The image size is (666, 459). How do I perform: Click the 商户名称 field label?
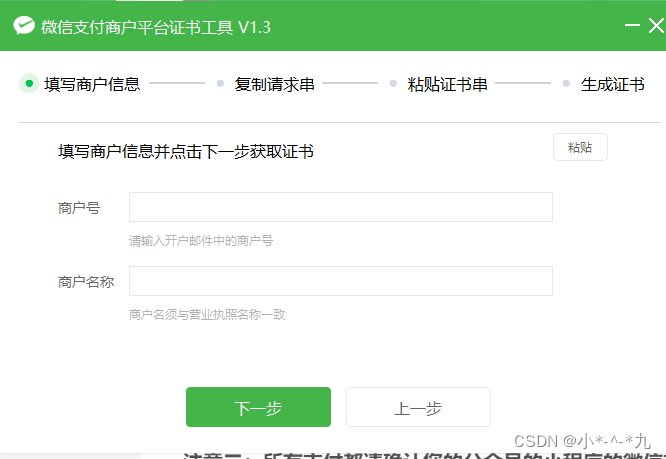(x=86, y=282)
